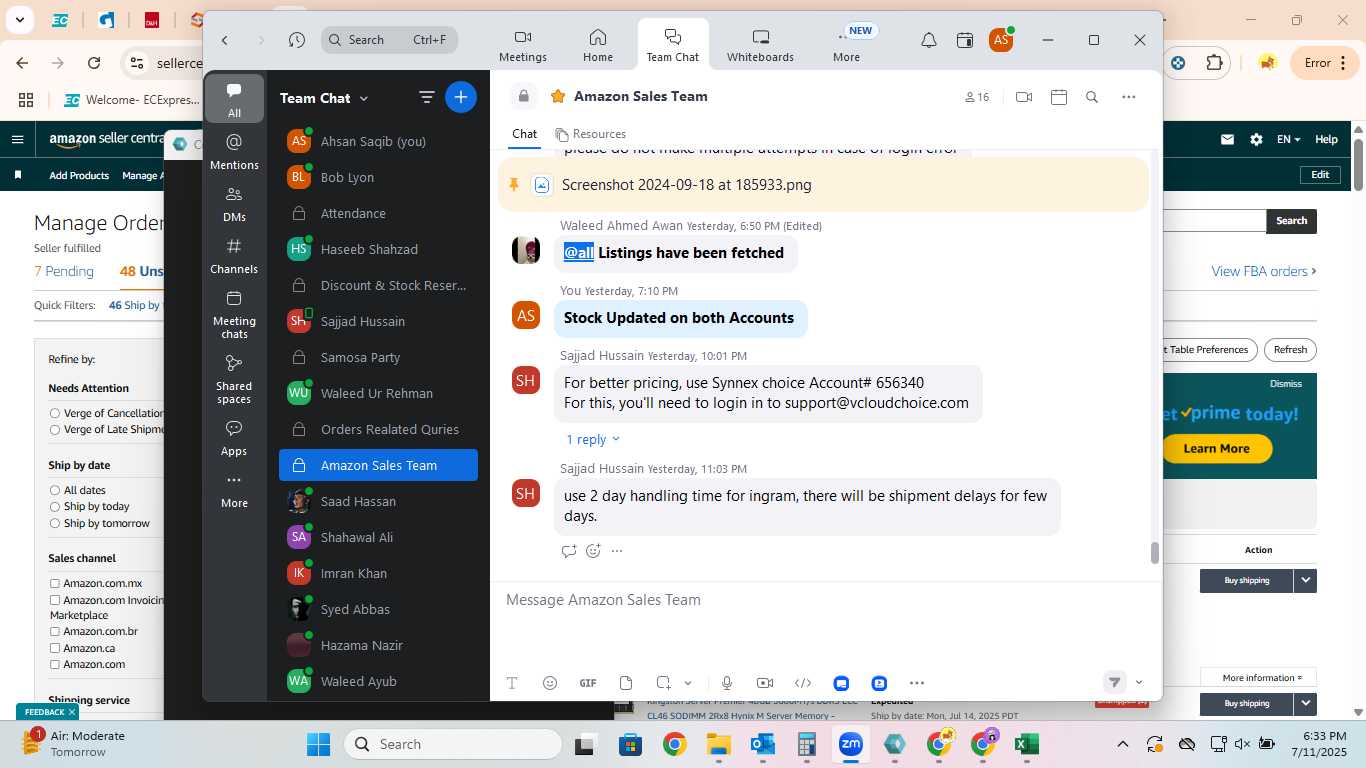
Task: Open the Zoom calendar icon beside the bell
Action: 965,40
